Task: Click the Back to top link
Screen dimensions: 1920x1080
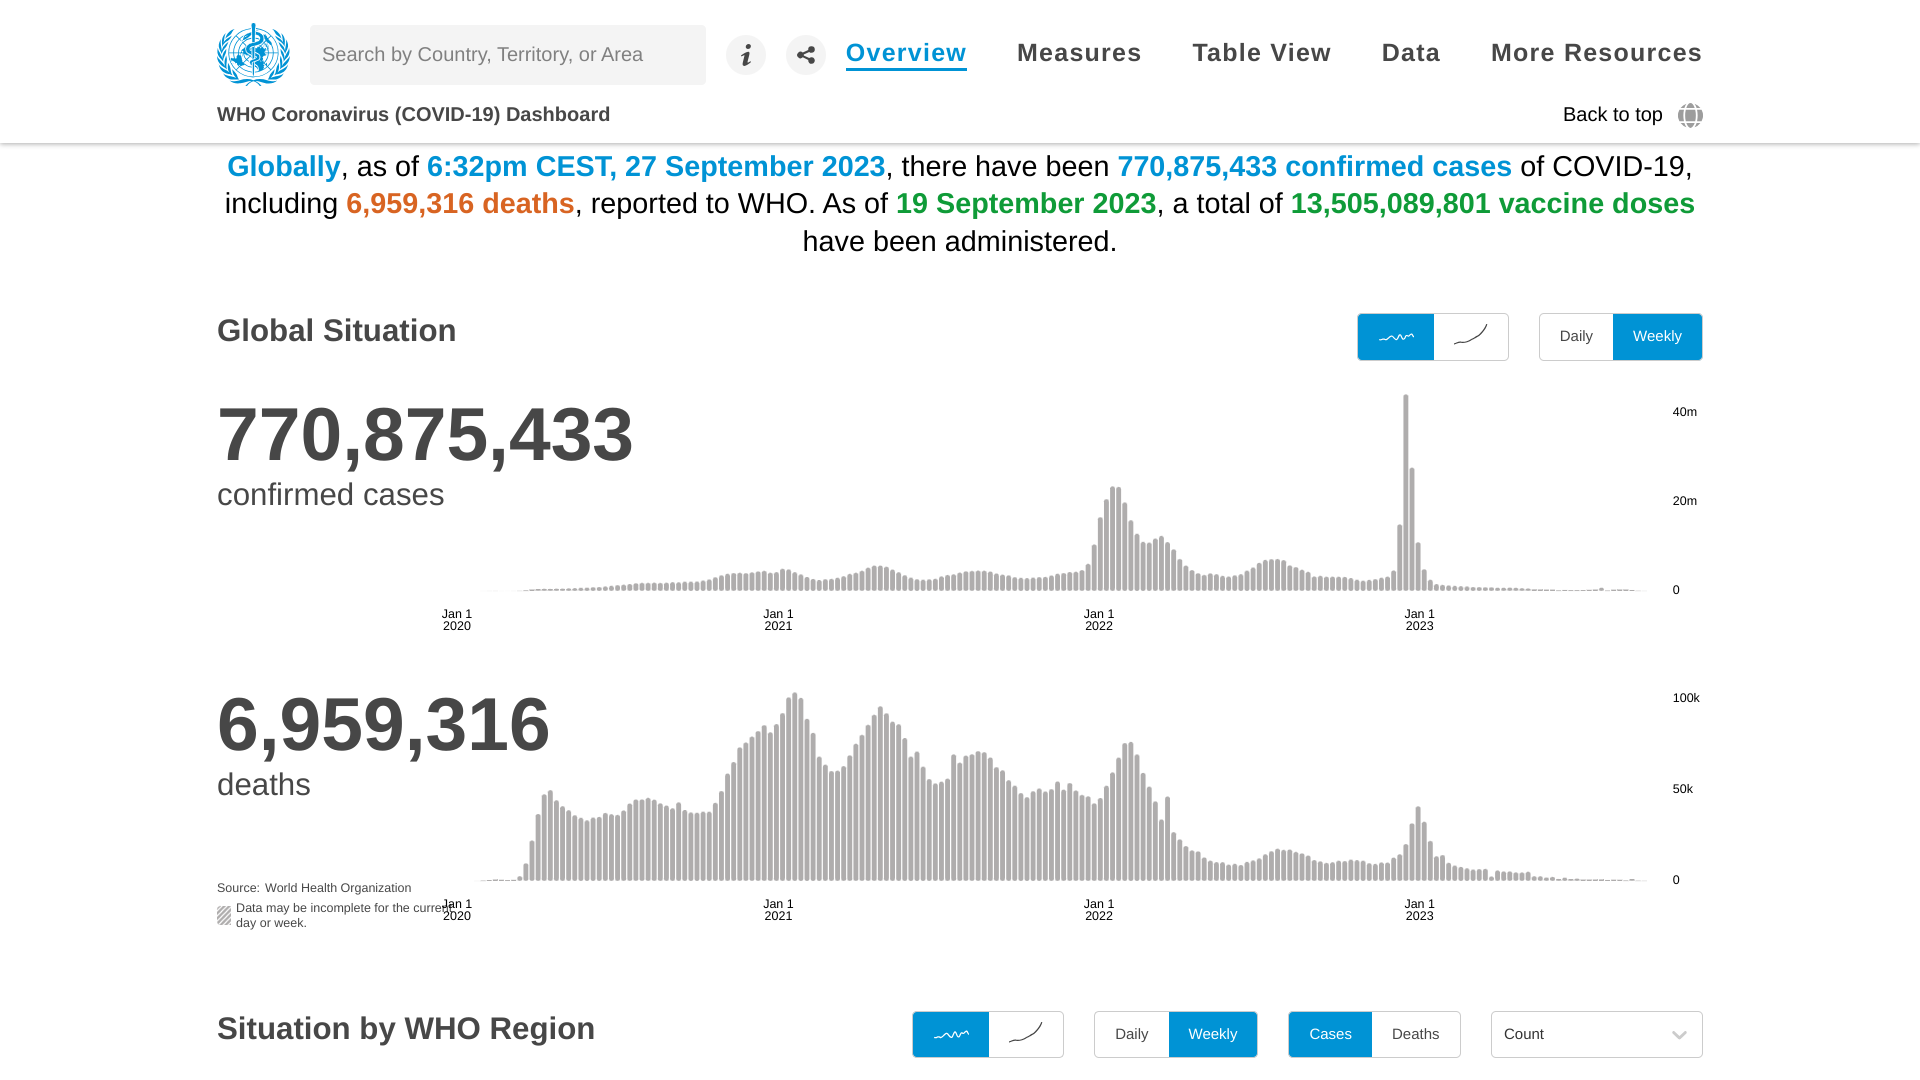Action: click(x=1612, y=115)
